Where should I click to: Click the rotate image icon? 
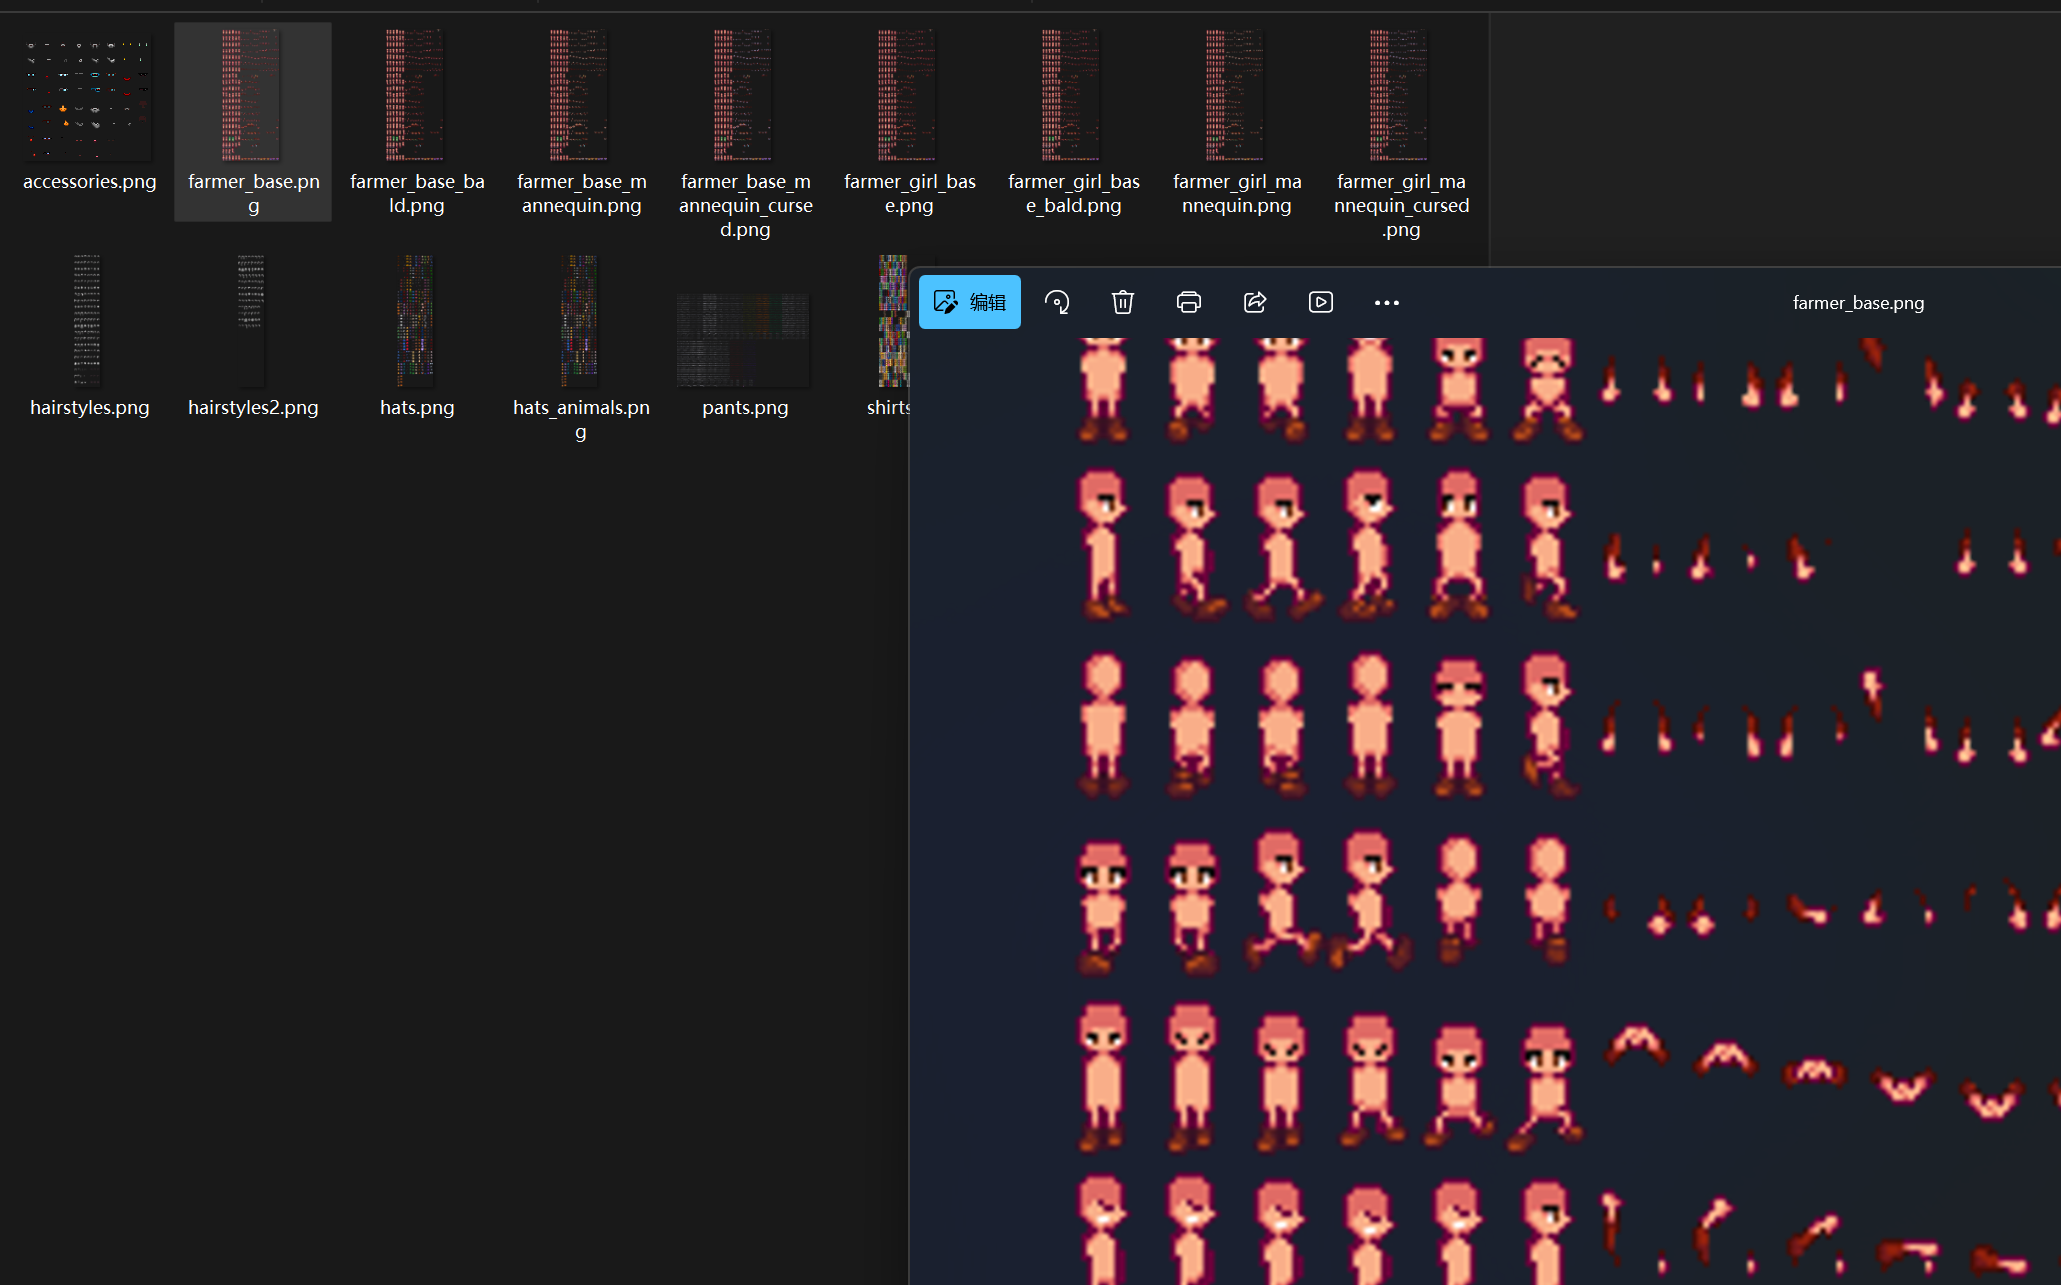coord(1057,302)
